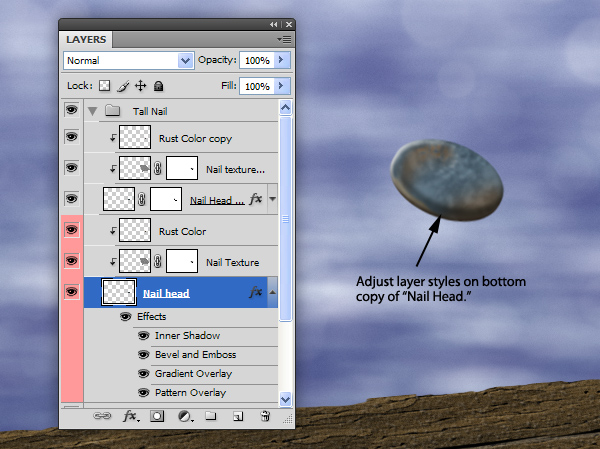
Task: Hide the Nail texture... layer
Action: tap(72, 168)
